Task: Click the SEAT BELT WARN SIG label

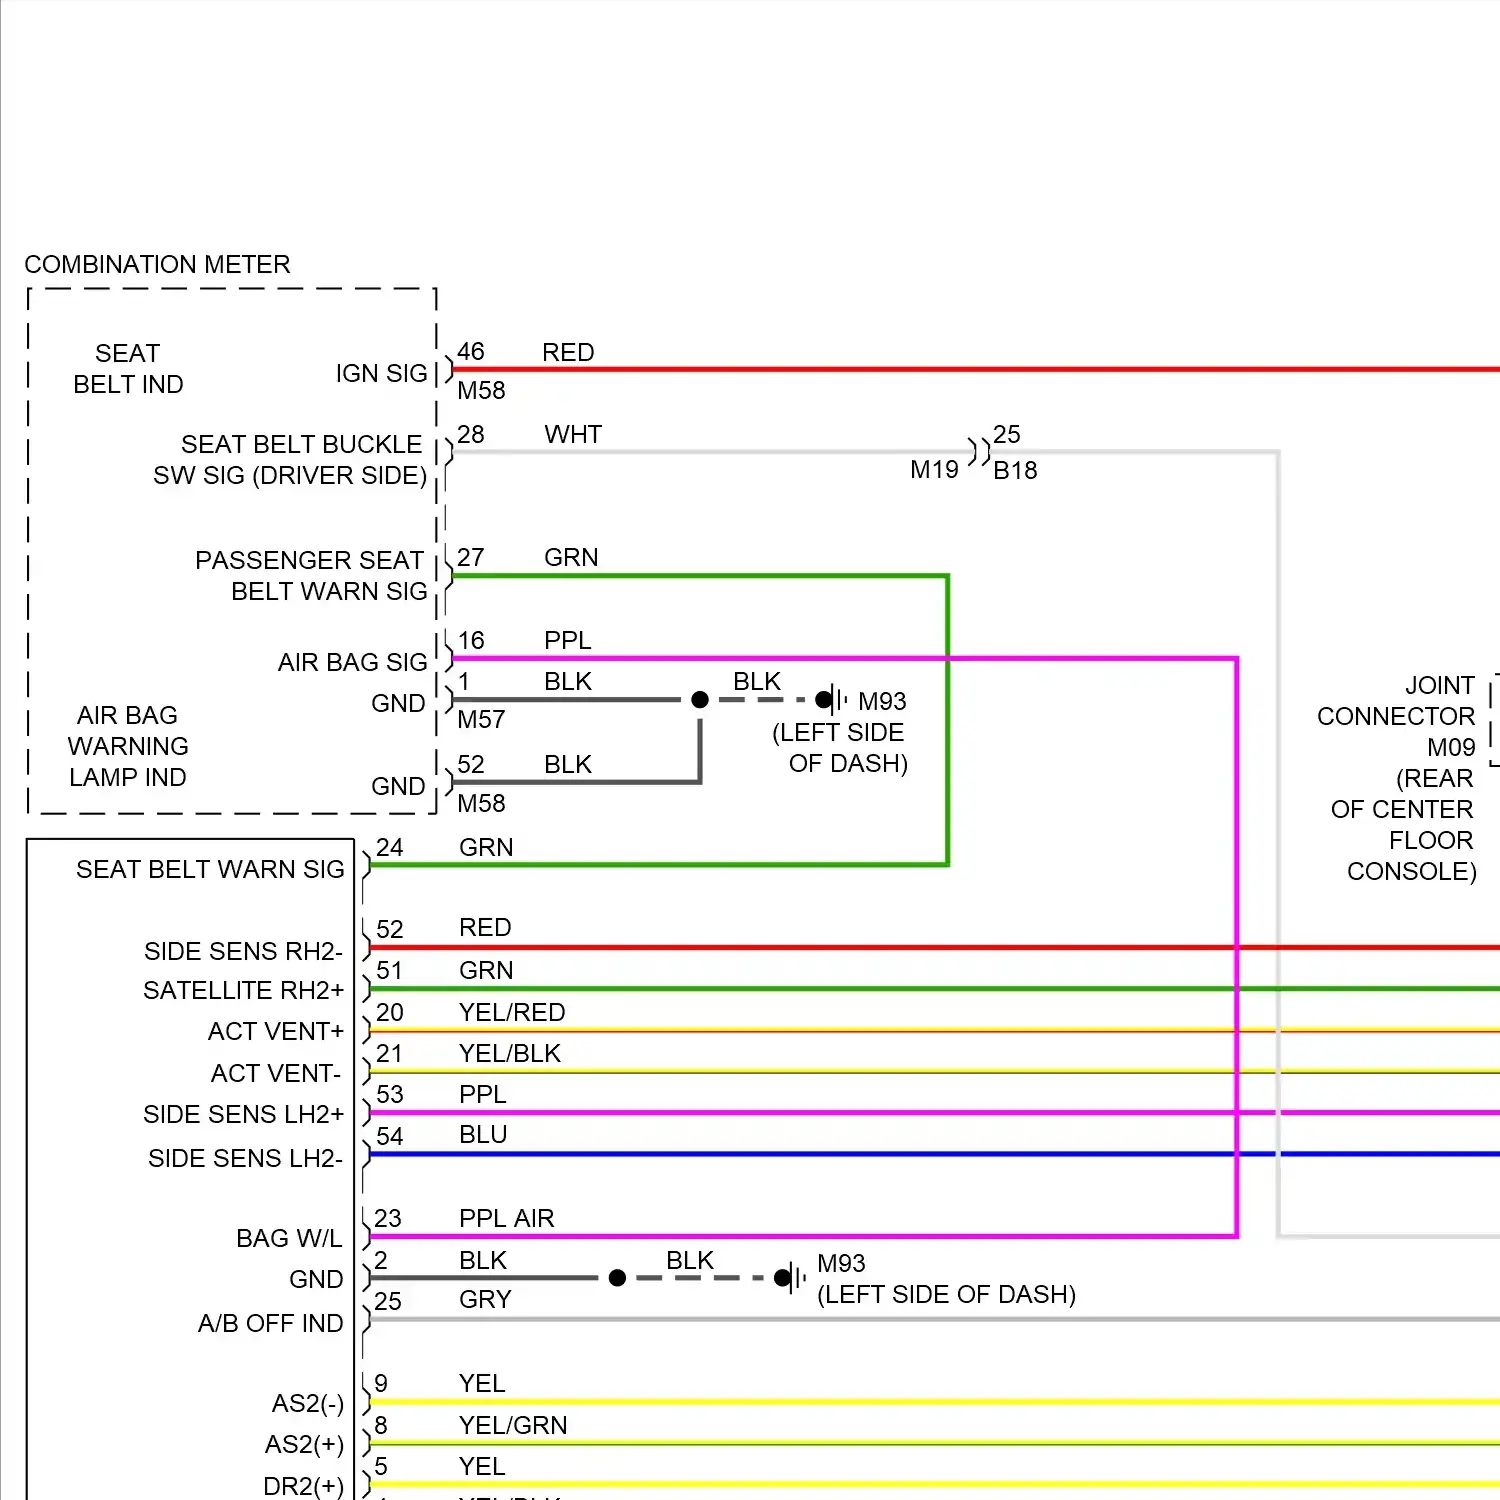Action: coord(210,869)
